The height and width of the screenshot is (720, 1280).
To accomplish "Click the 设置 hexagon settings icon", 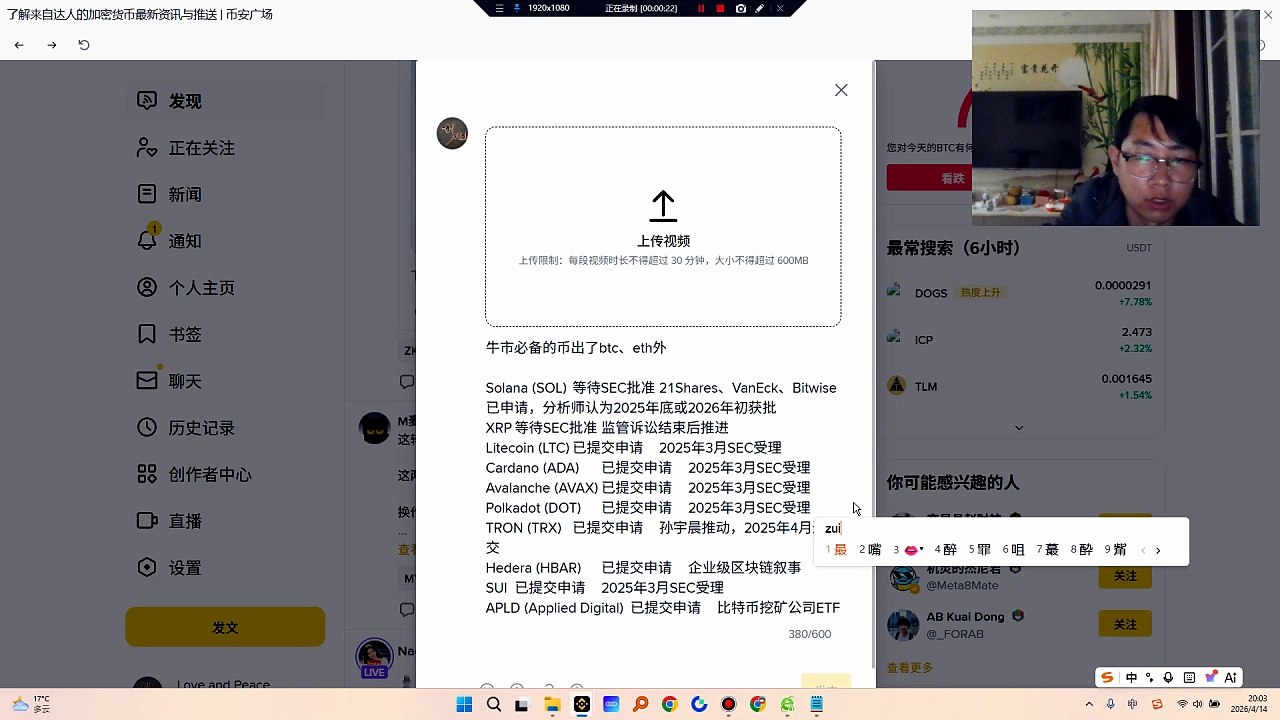I will pos(147,567).
